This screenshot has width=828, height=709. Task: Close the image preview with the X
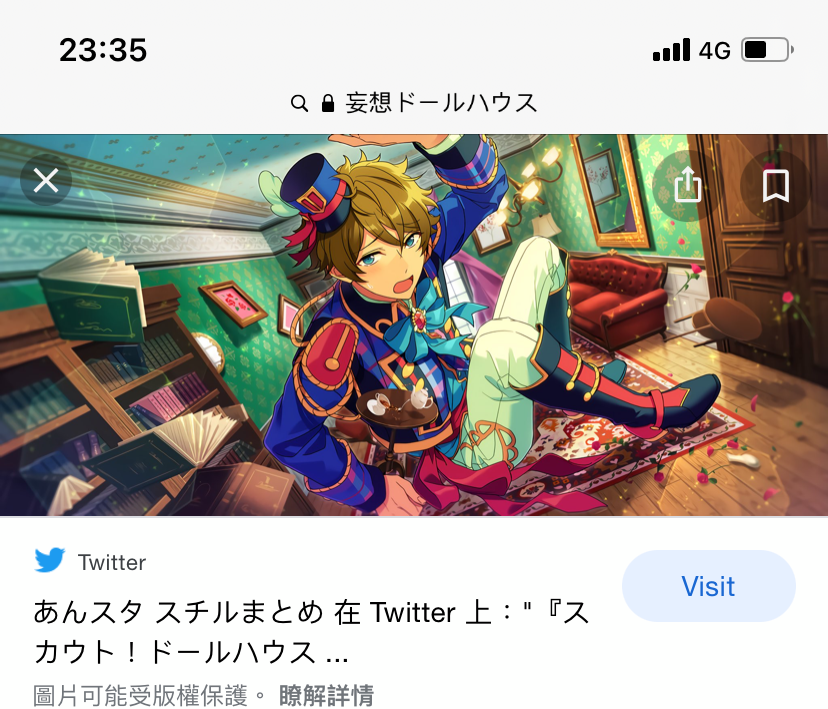coord(46,181)
